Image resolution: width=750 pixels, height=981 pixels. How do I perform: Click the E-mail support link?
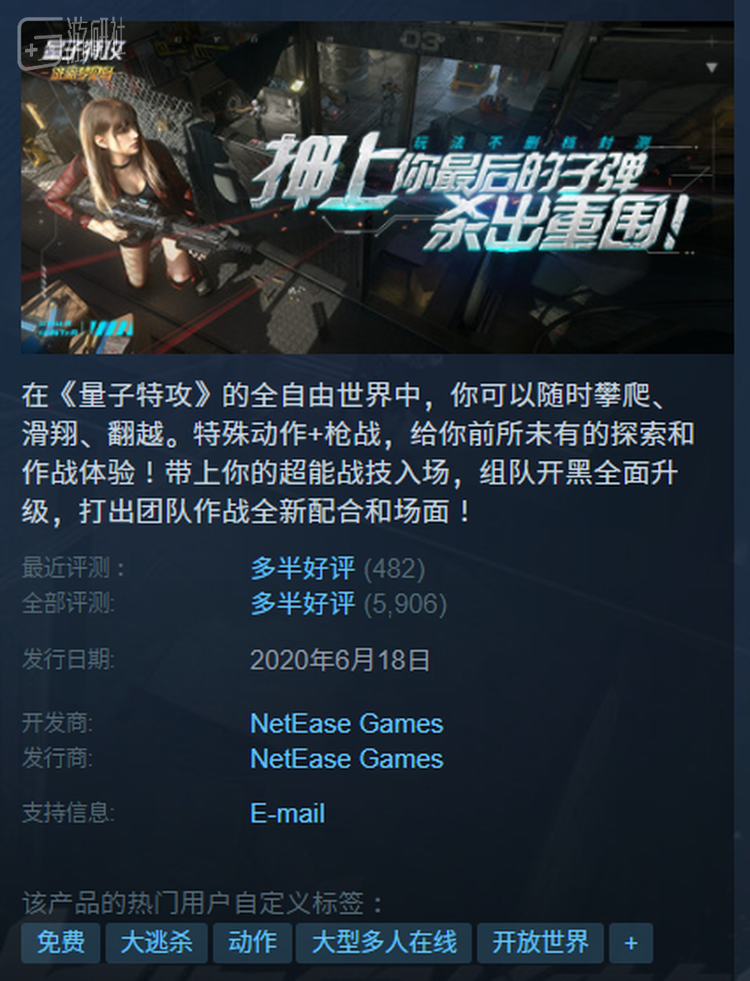pyautogui.click(x=287, y=813)
